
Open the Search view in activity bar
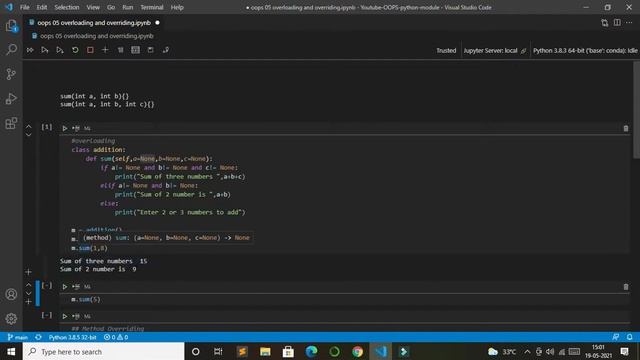click(x=11, y=50)
